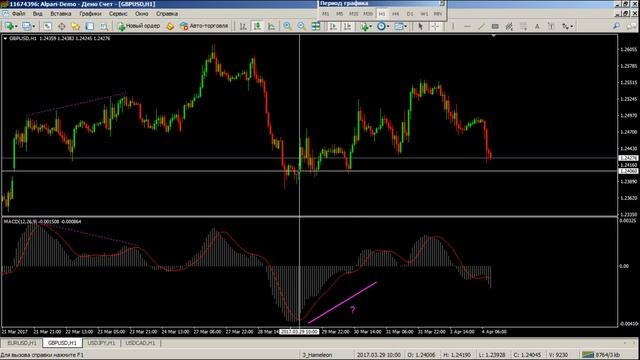Close the Период графика floating toolbar
640x360 pixels.
(x=442, y=3)
